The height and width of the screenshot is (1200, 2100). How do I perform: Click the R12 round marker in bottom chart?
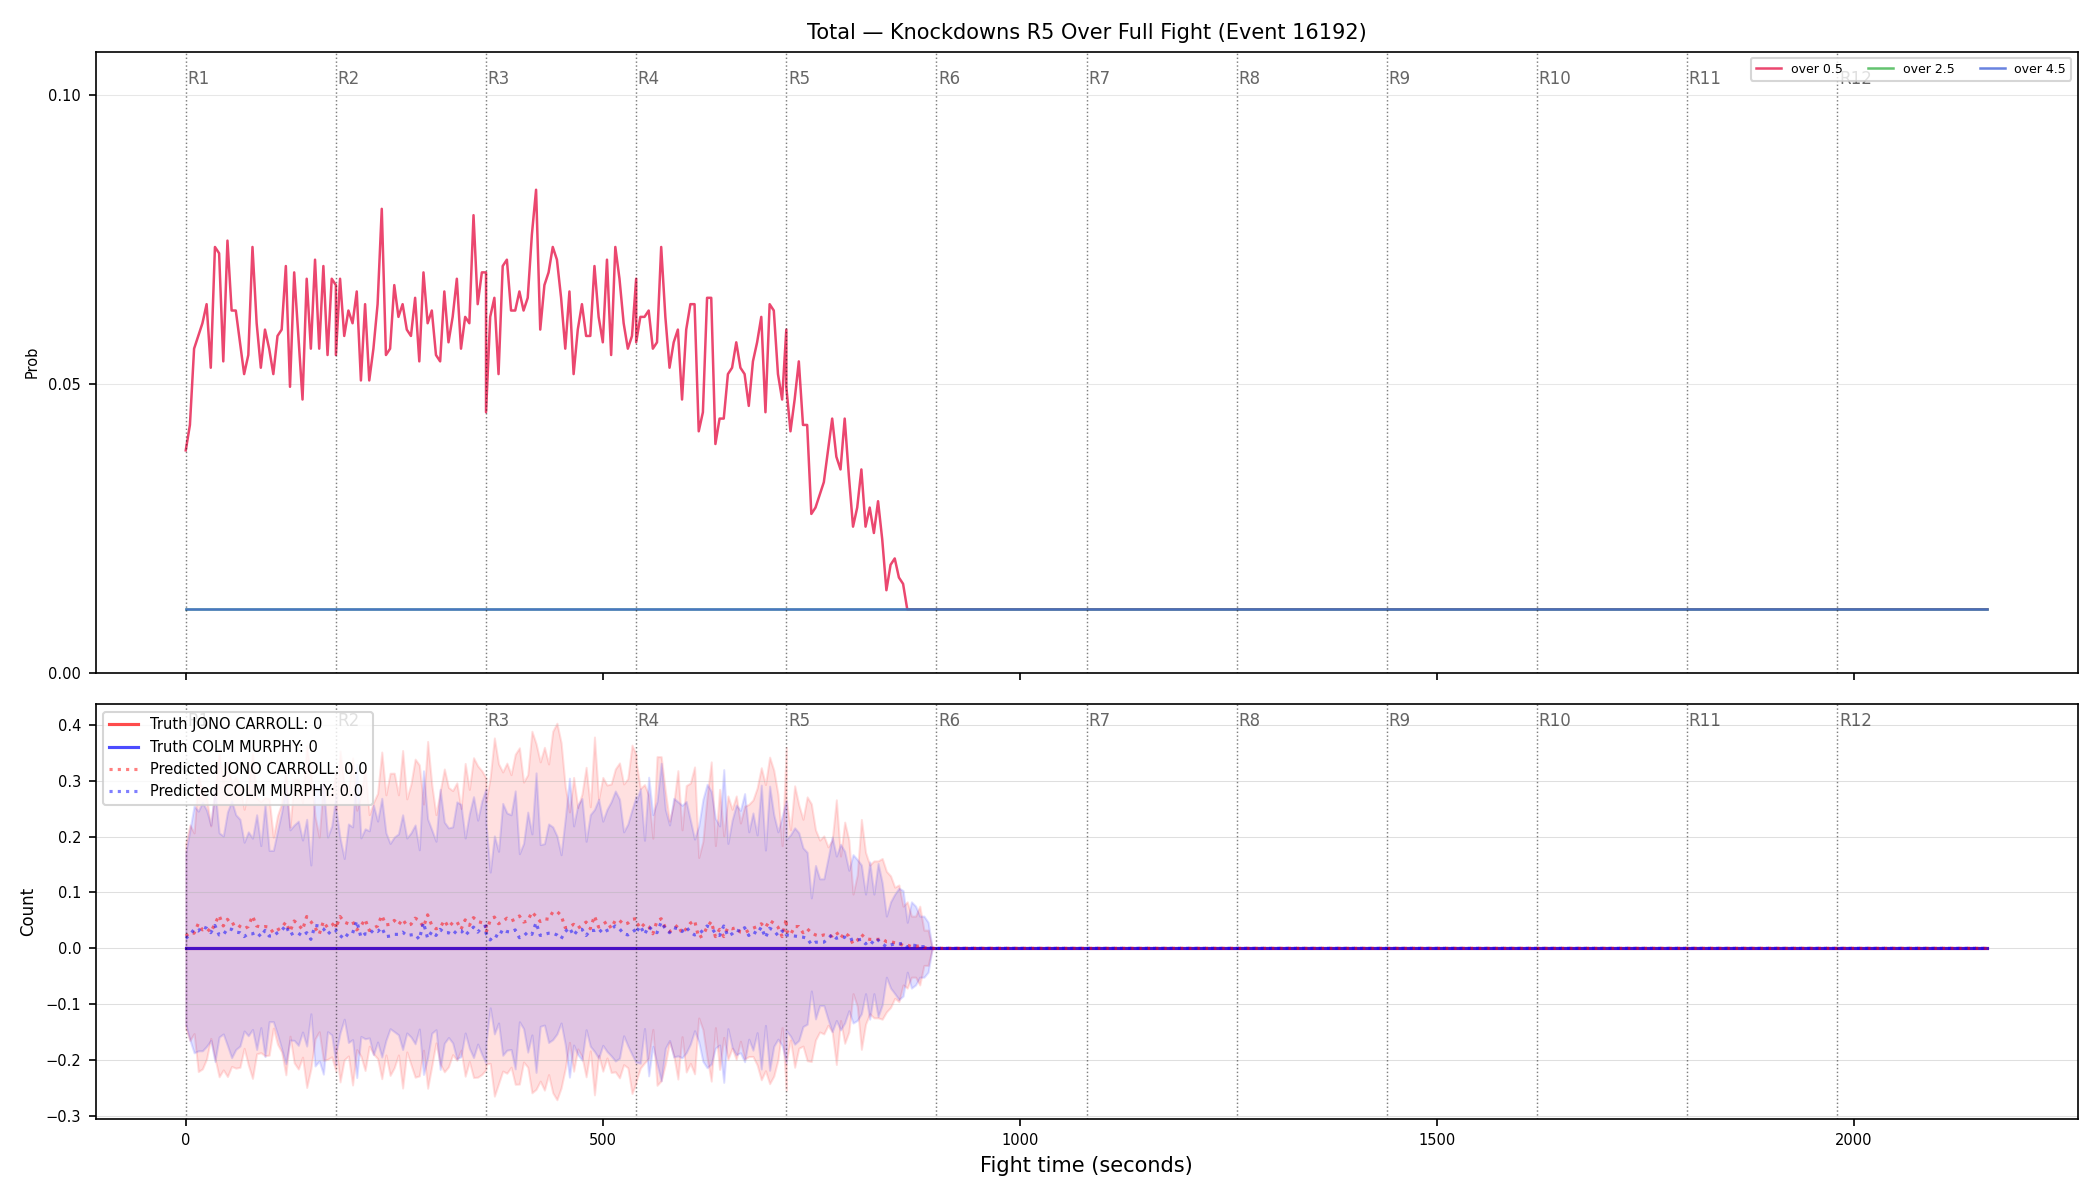pos(1855,720)
